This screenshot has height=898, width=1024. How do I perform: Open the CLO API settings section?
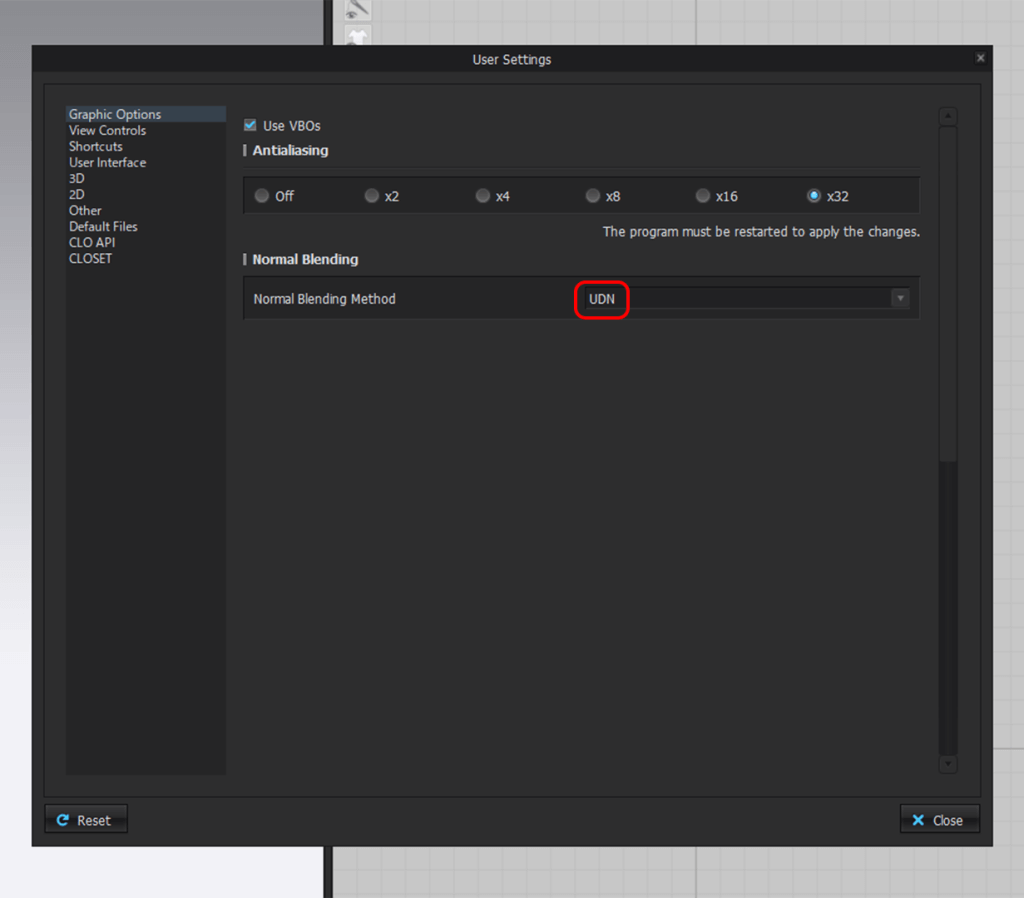(92, 242)
